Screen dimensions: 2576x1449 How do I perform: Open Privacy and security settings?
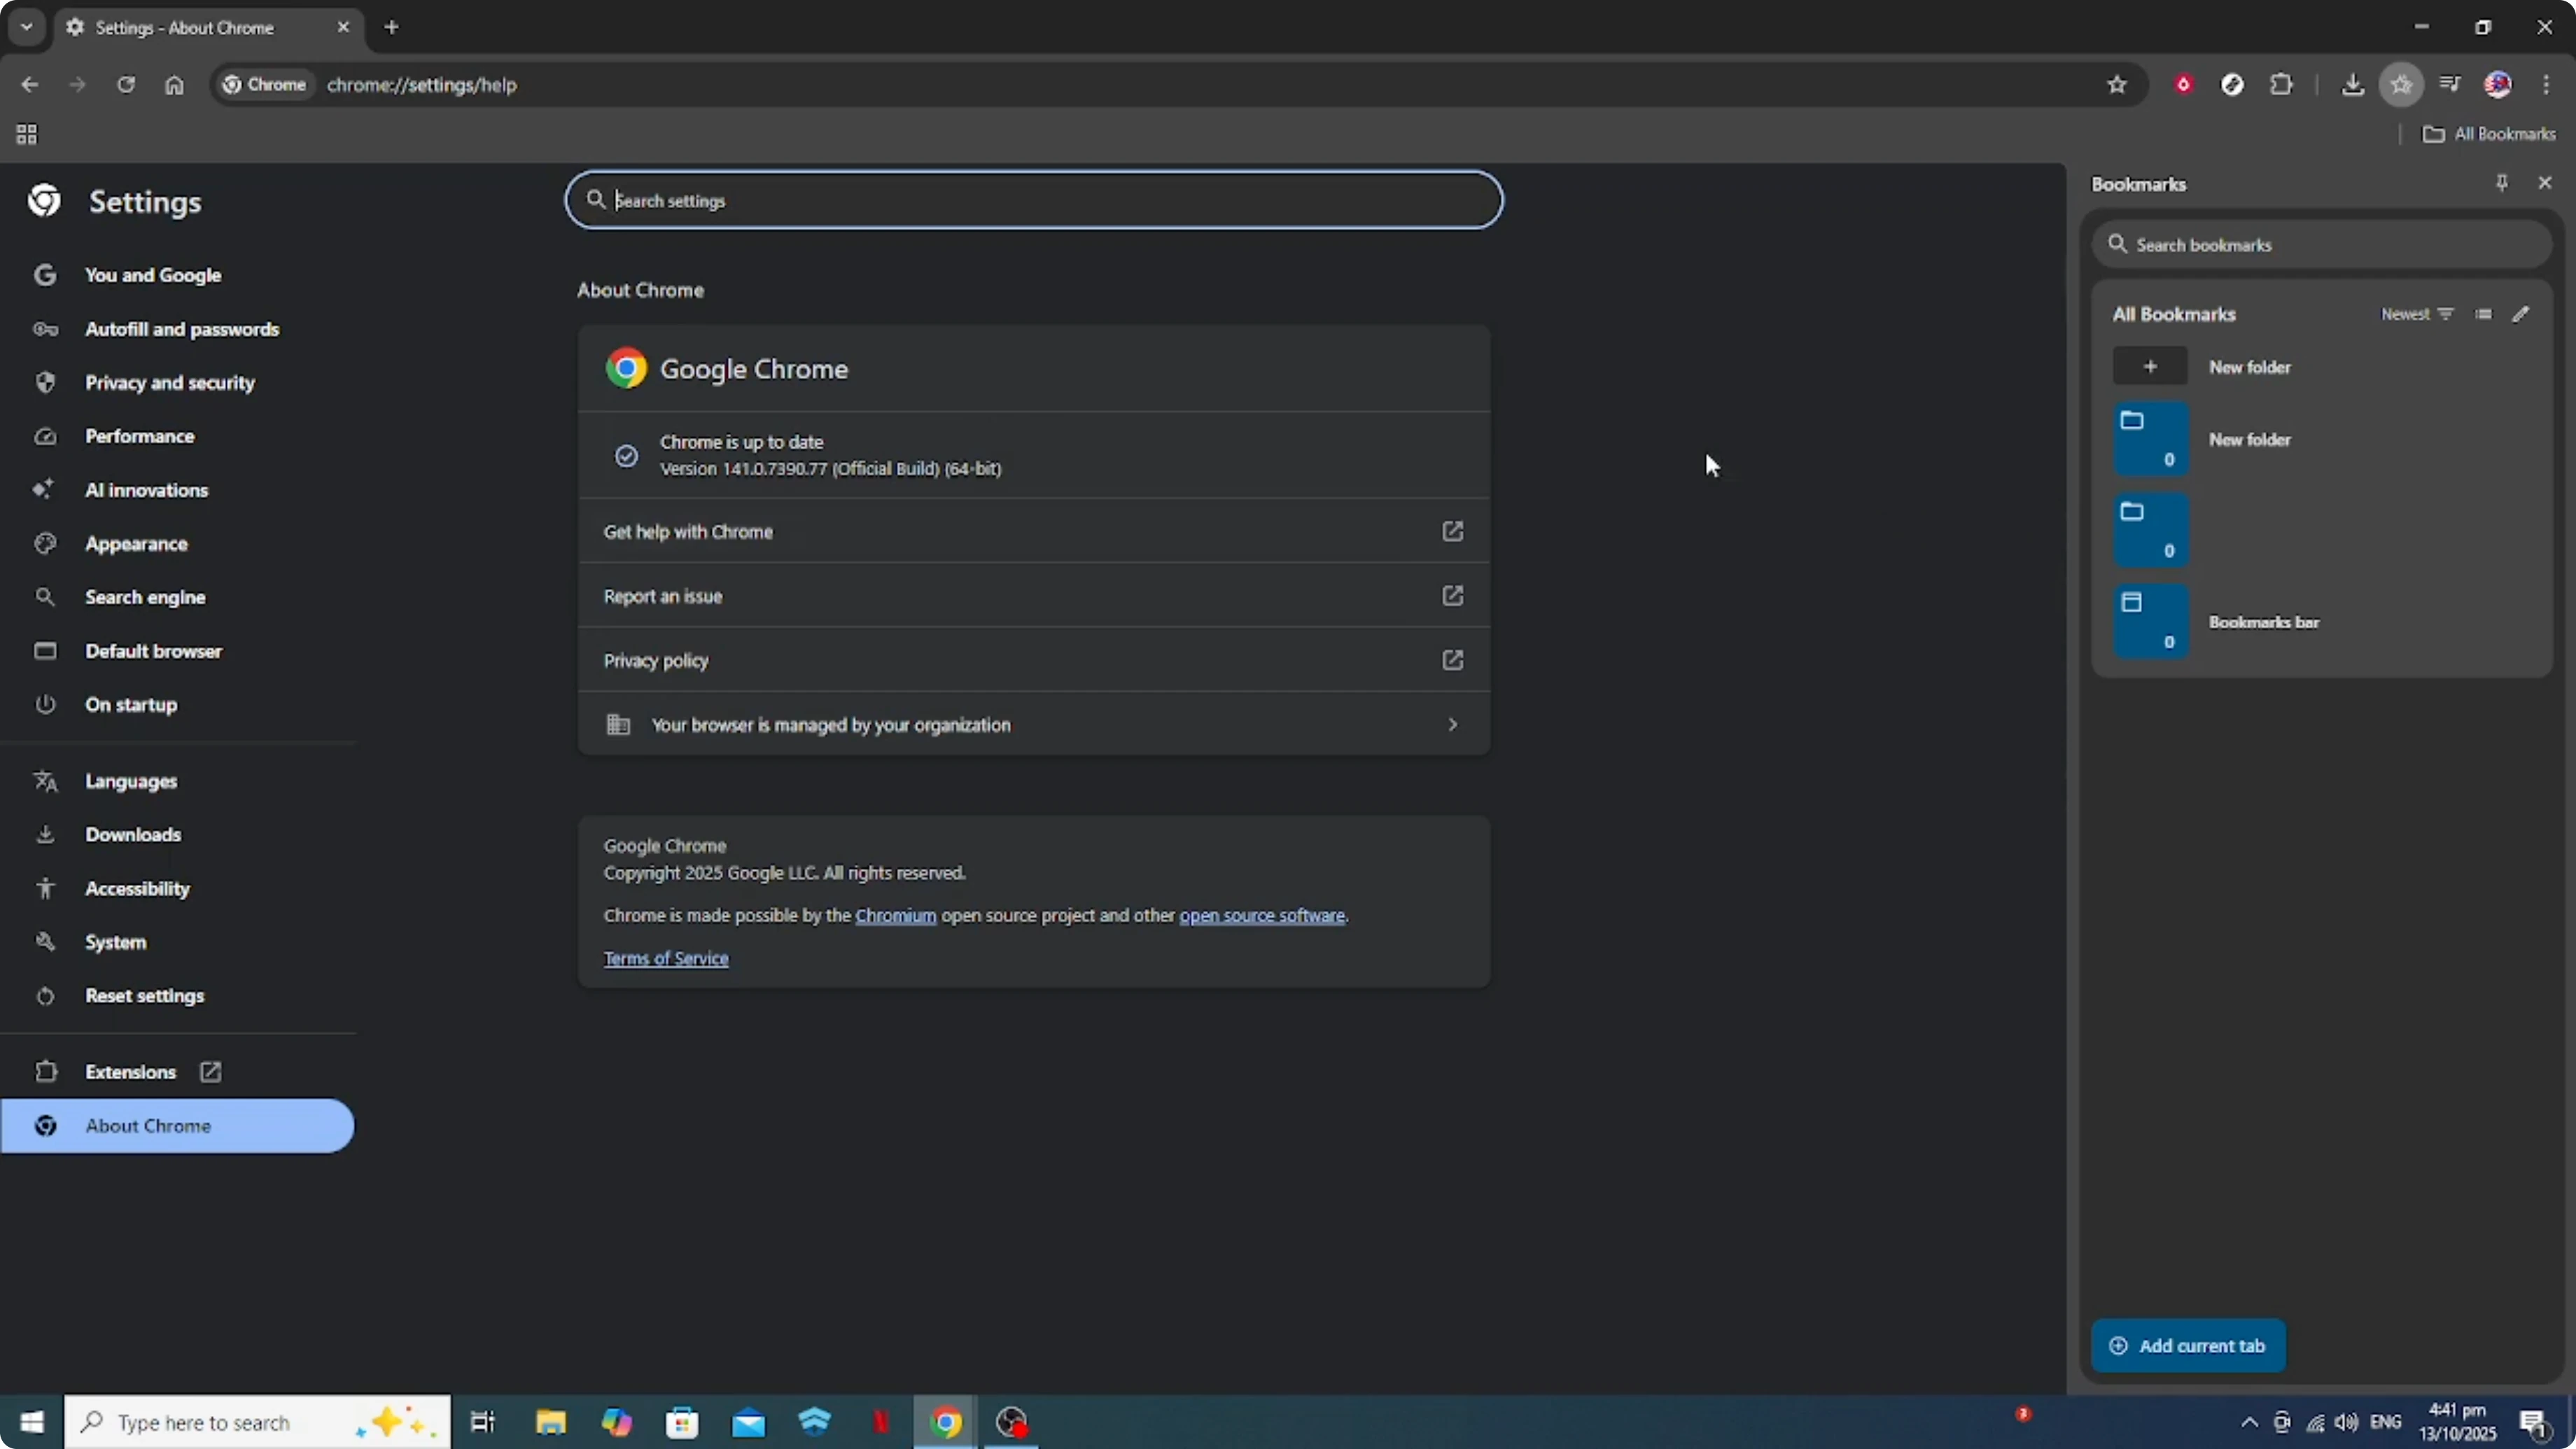169,383
